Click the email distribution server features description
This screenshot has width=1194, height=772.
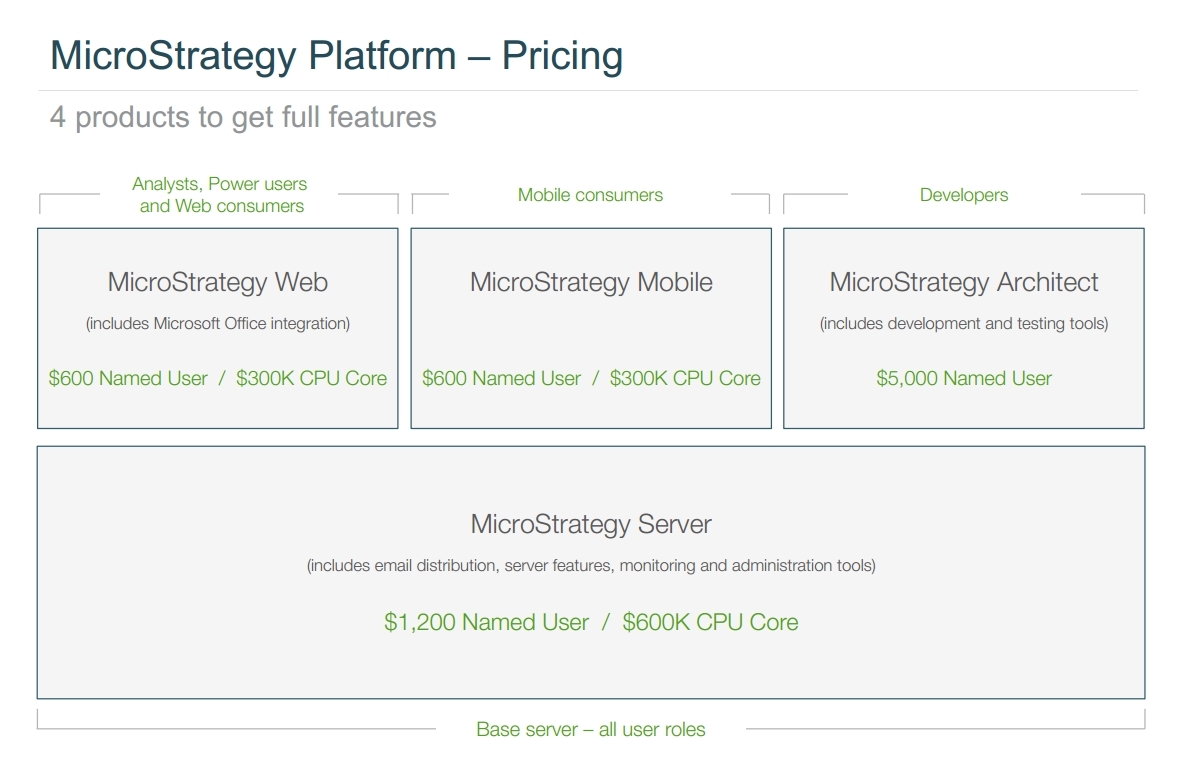point(591,565)
